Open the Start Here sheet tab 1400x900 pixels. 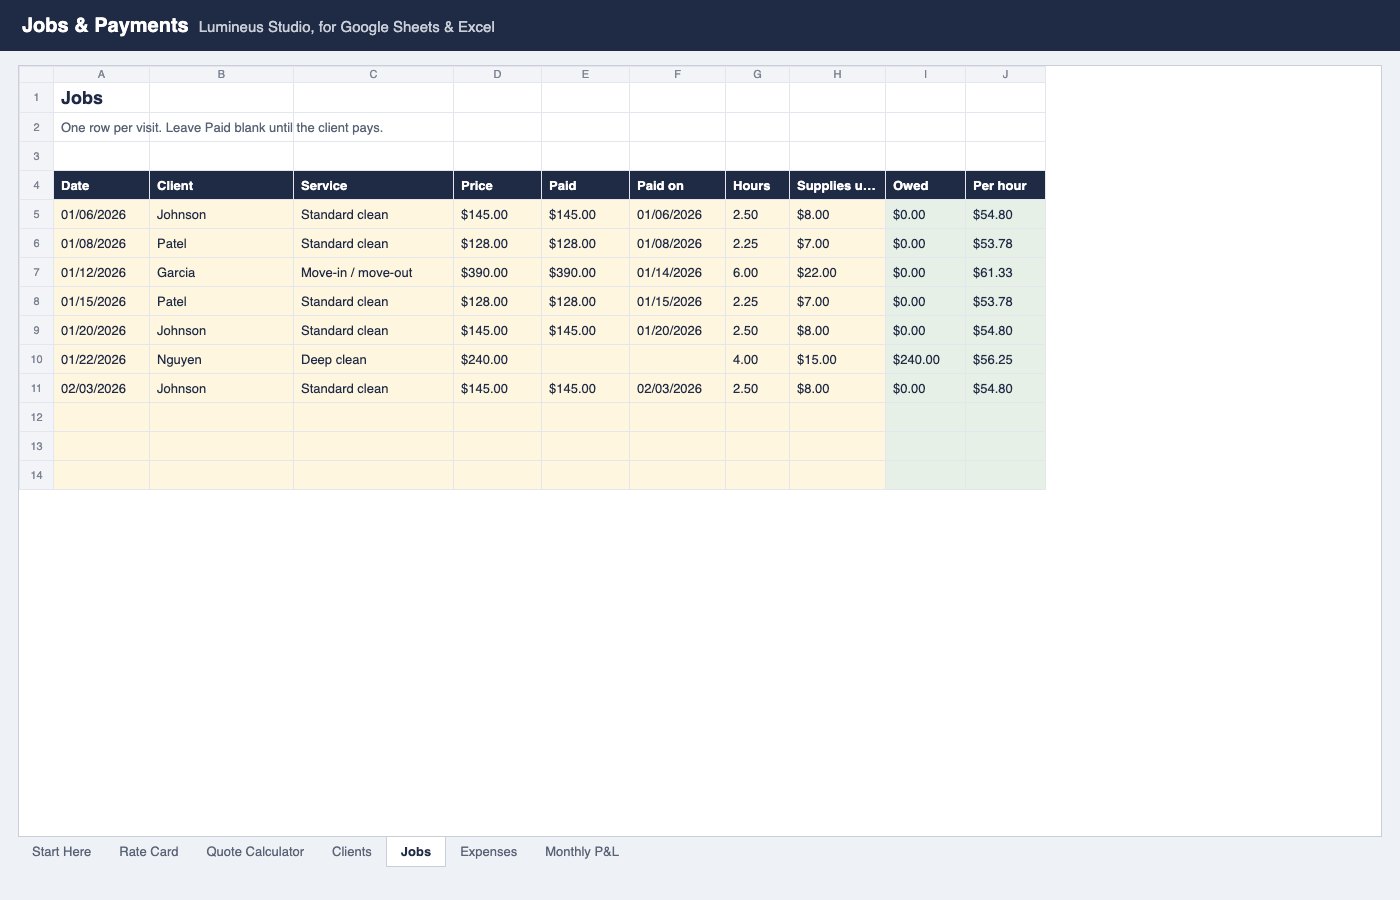point(61,852)
